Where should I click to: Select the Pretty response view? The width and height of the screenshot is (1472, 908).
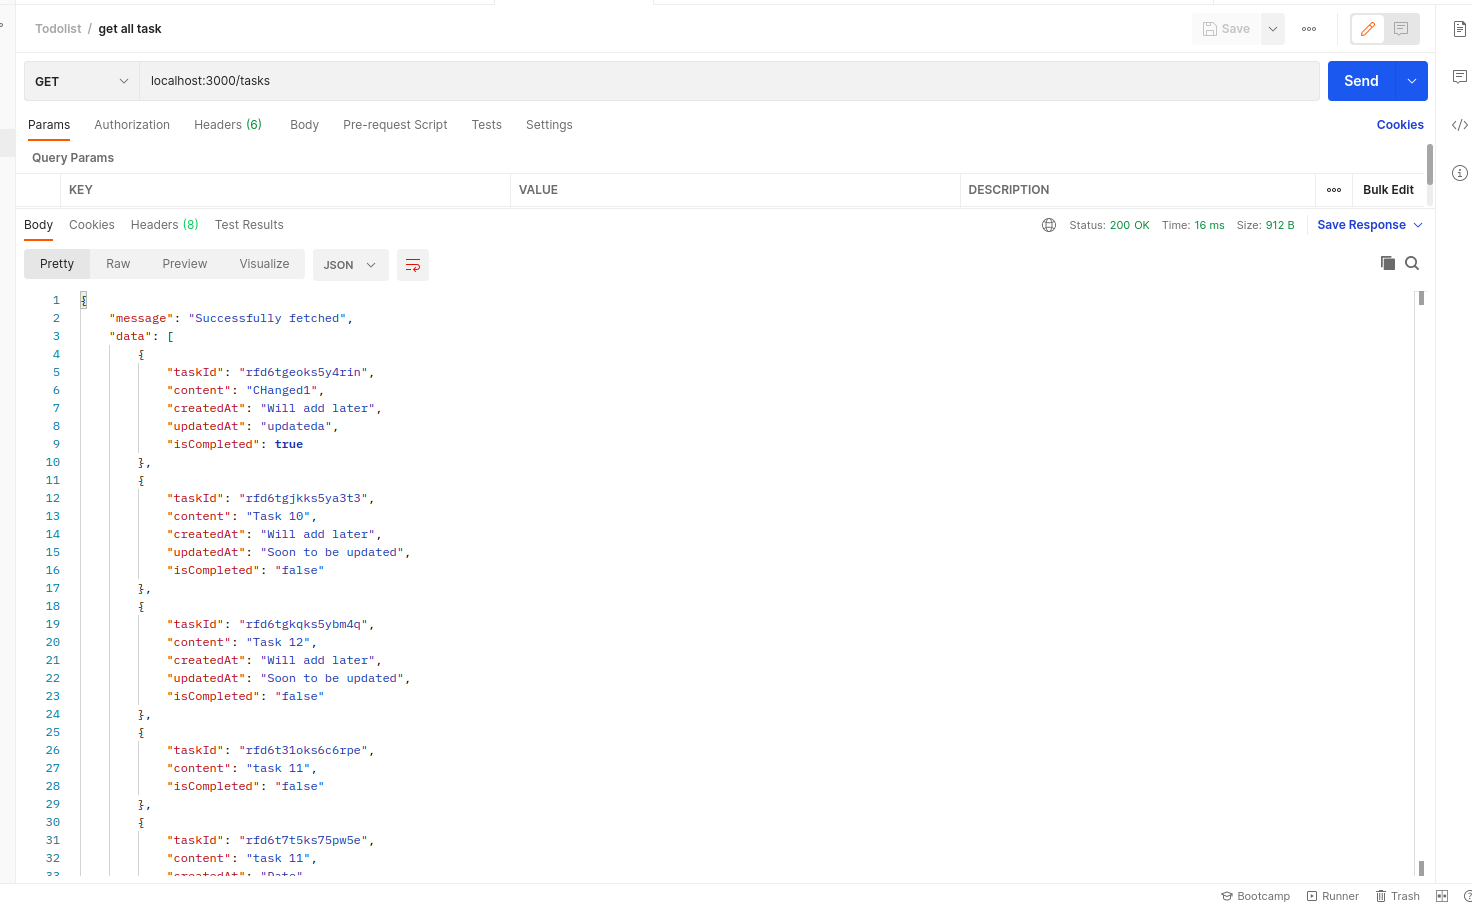pyautogui.click(x=57, y=264)
